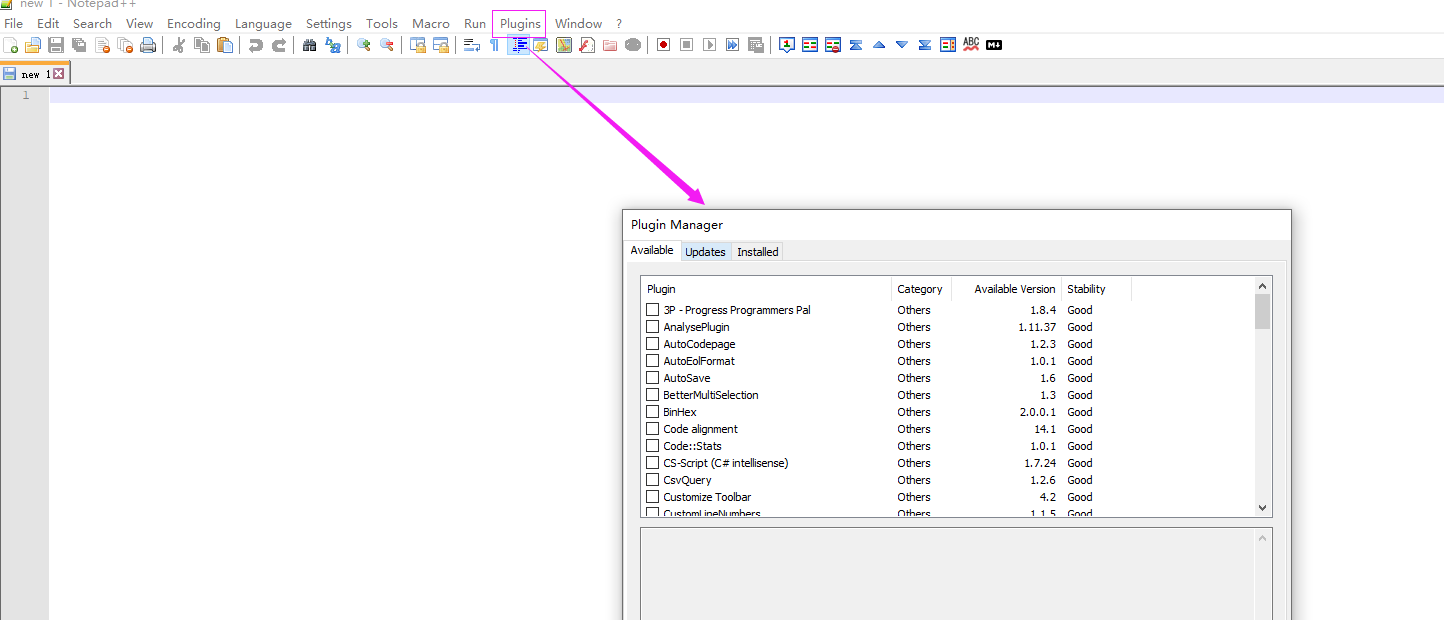Tick the AnalysePlugin checkbox
This screenshot has height=620, width=1444.
coord(653,327)
